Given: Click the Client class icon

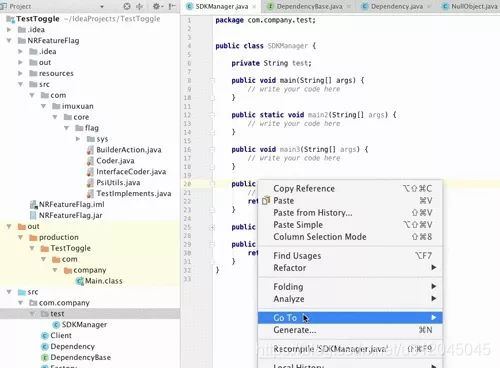Looking at the screenshot, I should pyautogui.click(x=45, y=336).
